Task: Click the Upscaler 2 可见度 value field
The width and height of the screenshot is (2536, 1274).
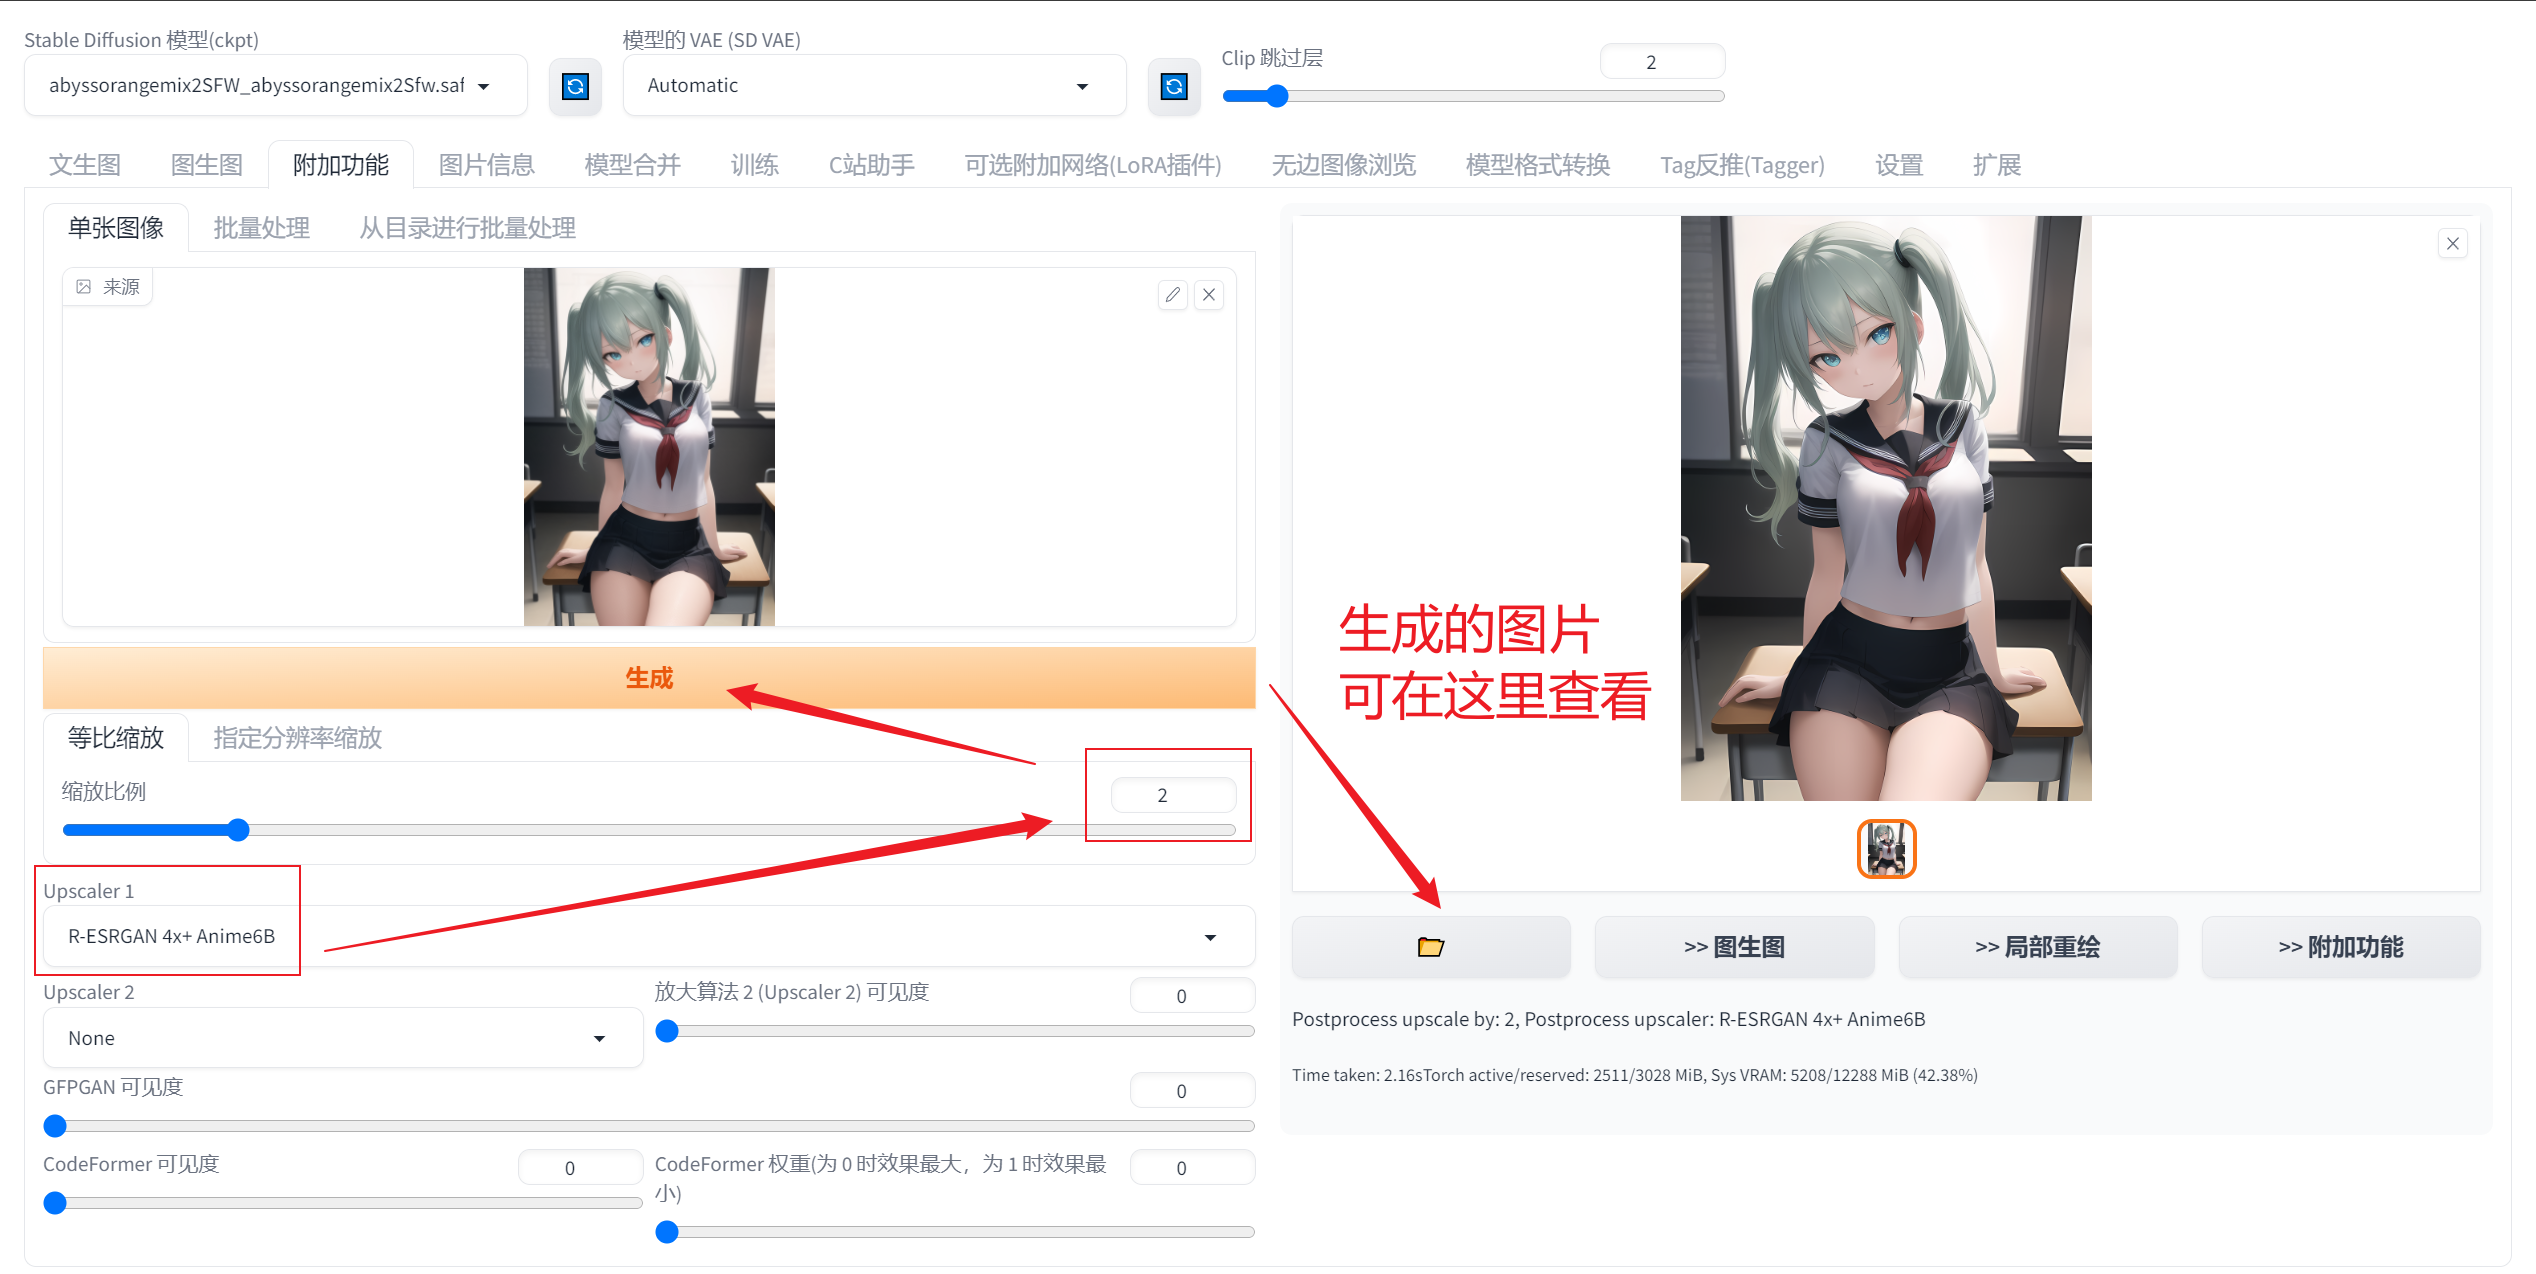Action: [x=1192, y=996]
